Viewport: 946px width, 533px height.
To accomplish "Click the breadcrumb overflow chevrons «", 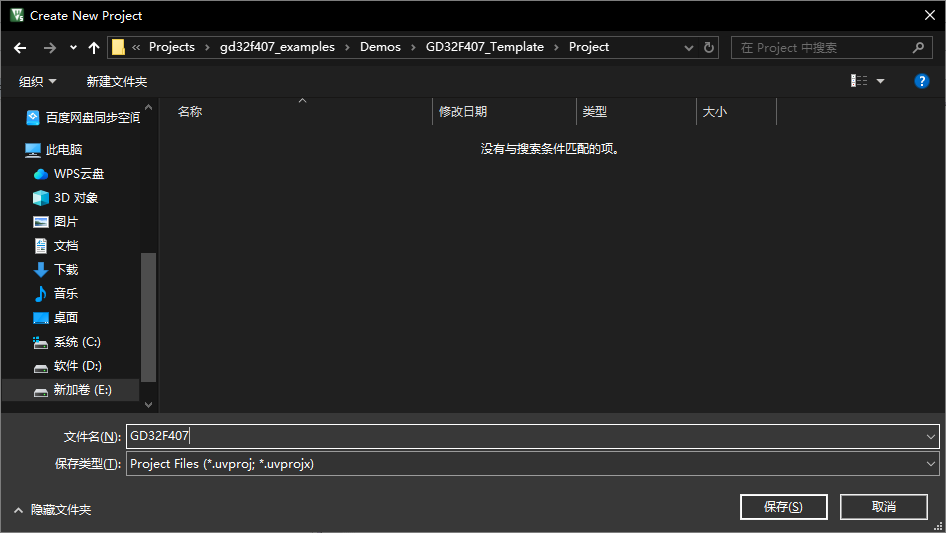I will pyautogui.click(x=136, y=48).
